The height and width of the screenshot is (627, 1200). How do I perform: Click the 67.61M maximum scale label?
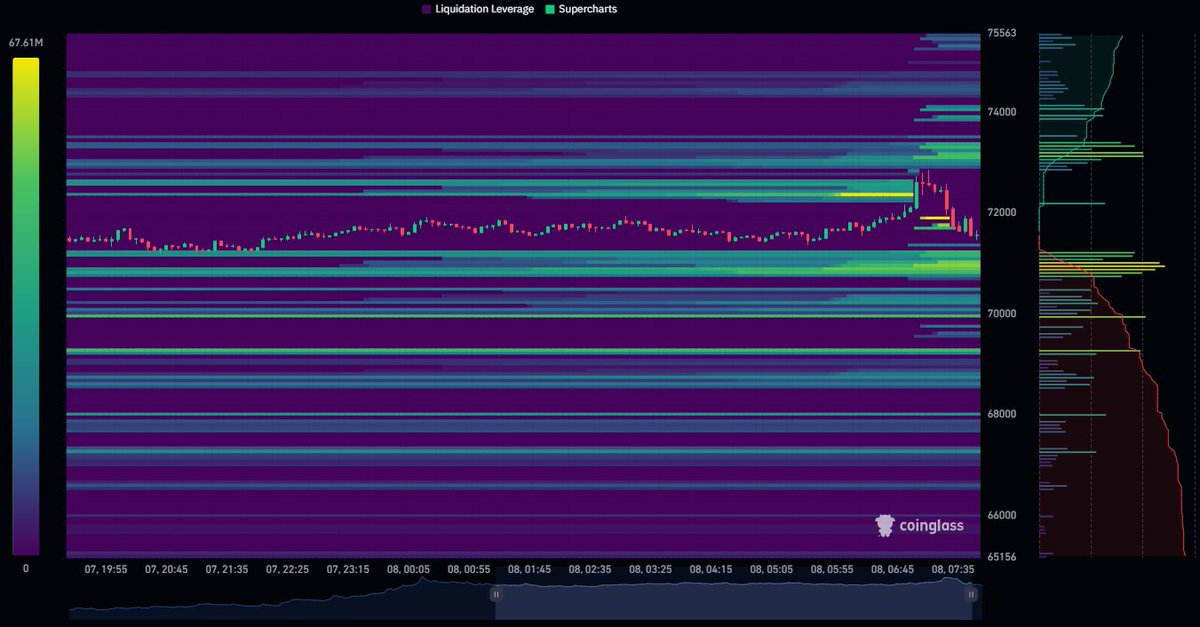pos(25,43)
